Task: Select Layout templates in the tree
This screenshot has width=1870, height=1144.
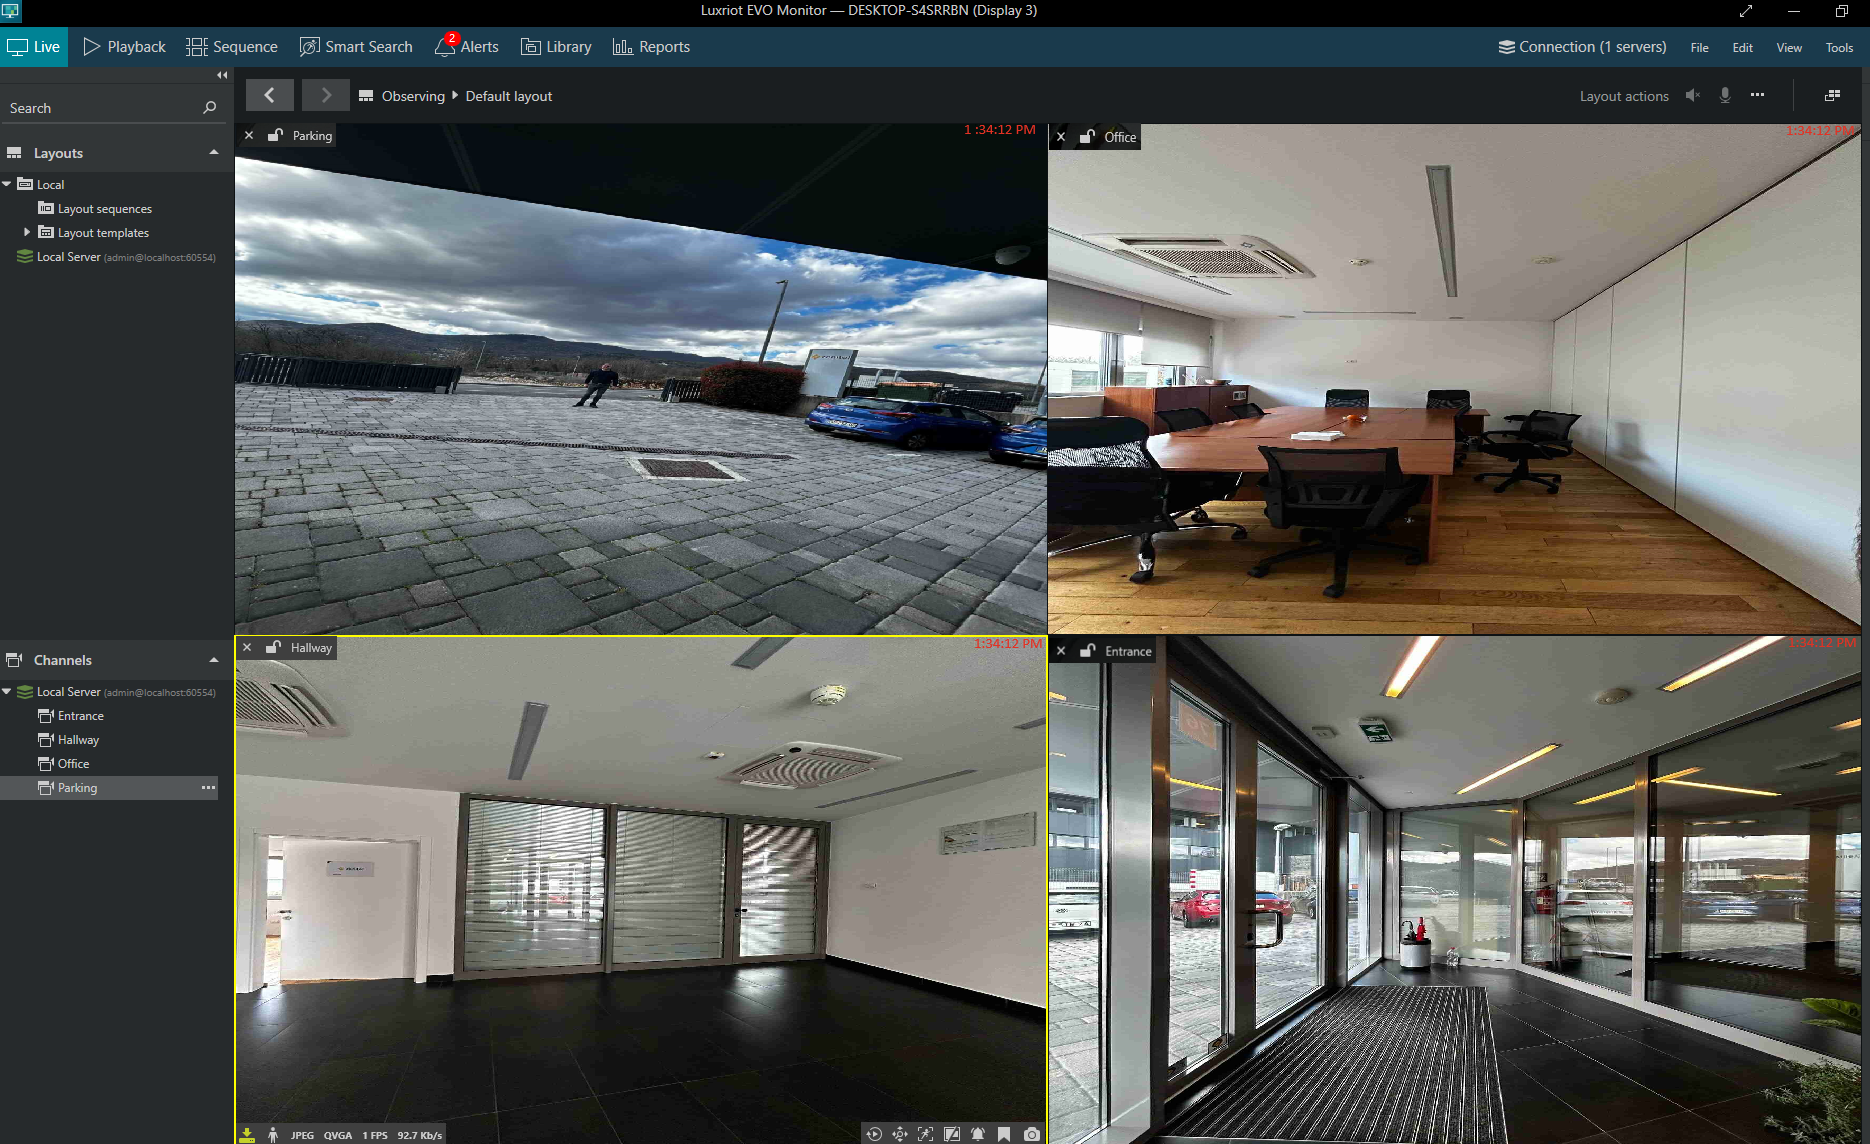Action: (x=93, y=232)
